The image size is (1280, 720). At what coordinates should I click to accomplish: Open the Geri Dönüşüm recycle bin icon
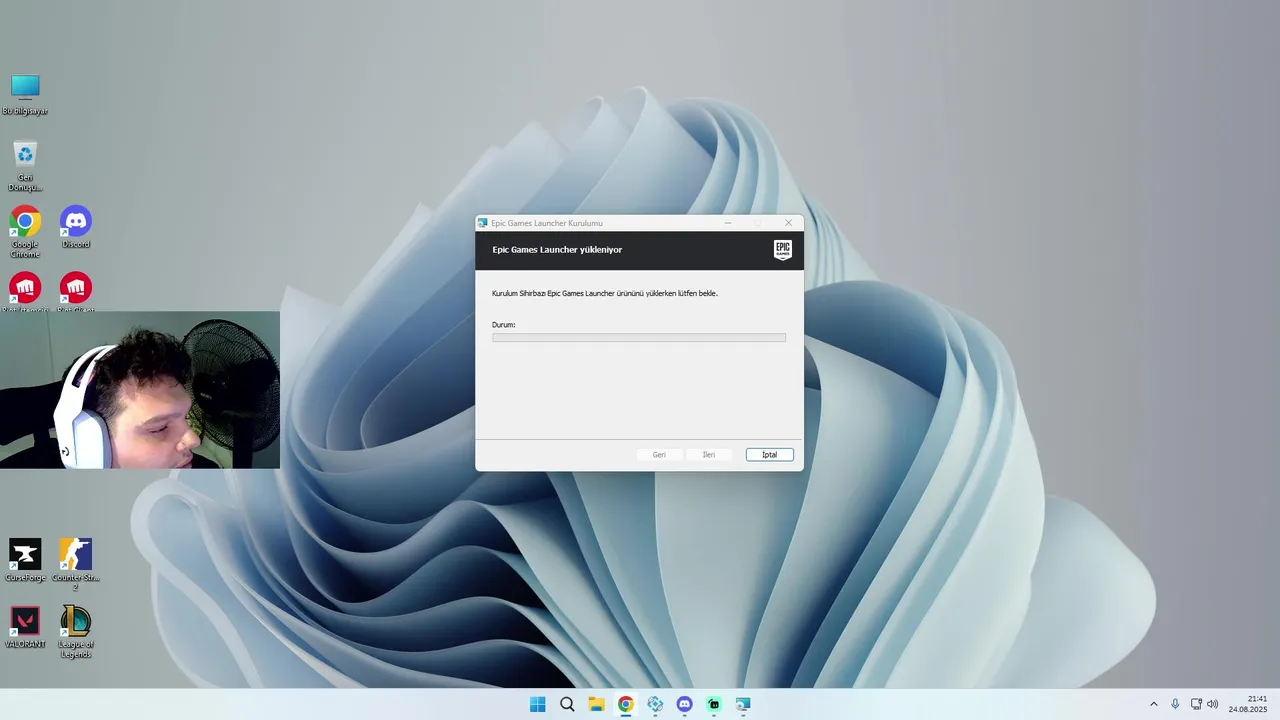click(x=25, y=166)
